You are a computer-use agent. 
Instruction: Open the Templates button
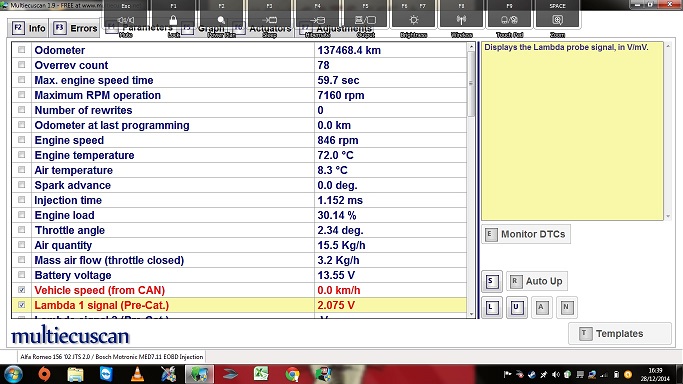coord(619,333)
